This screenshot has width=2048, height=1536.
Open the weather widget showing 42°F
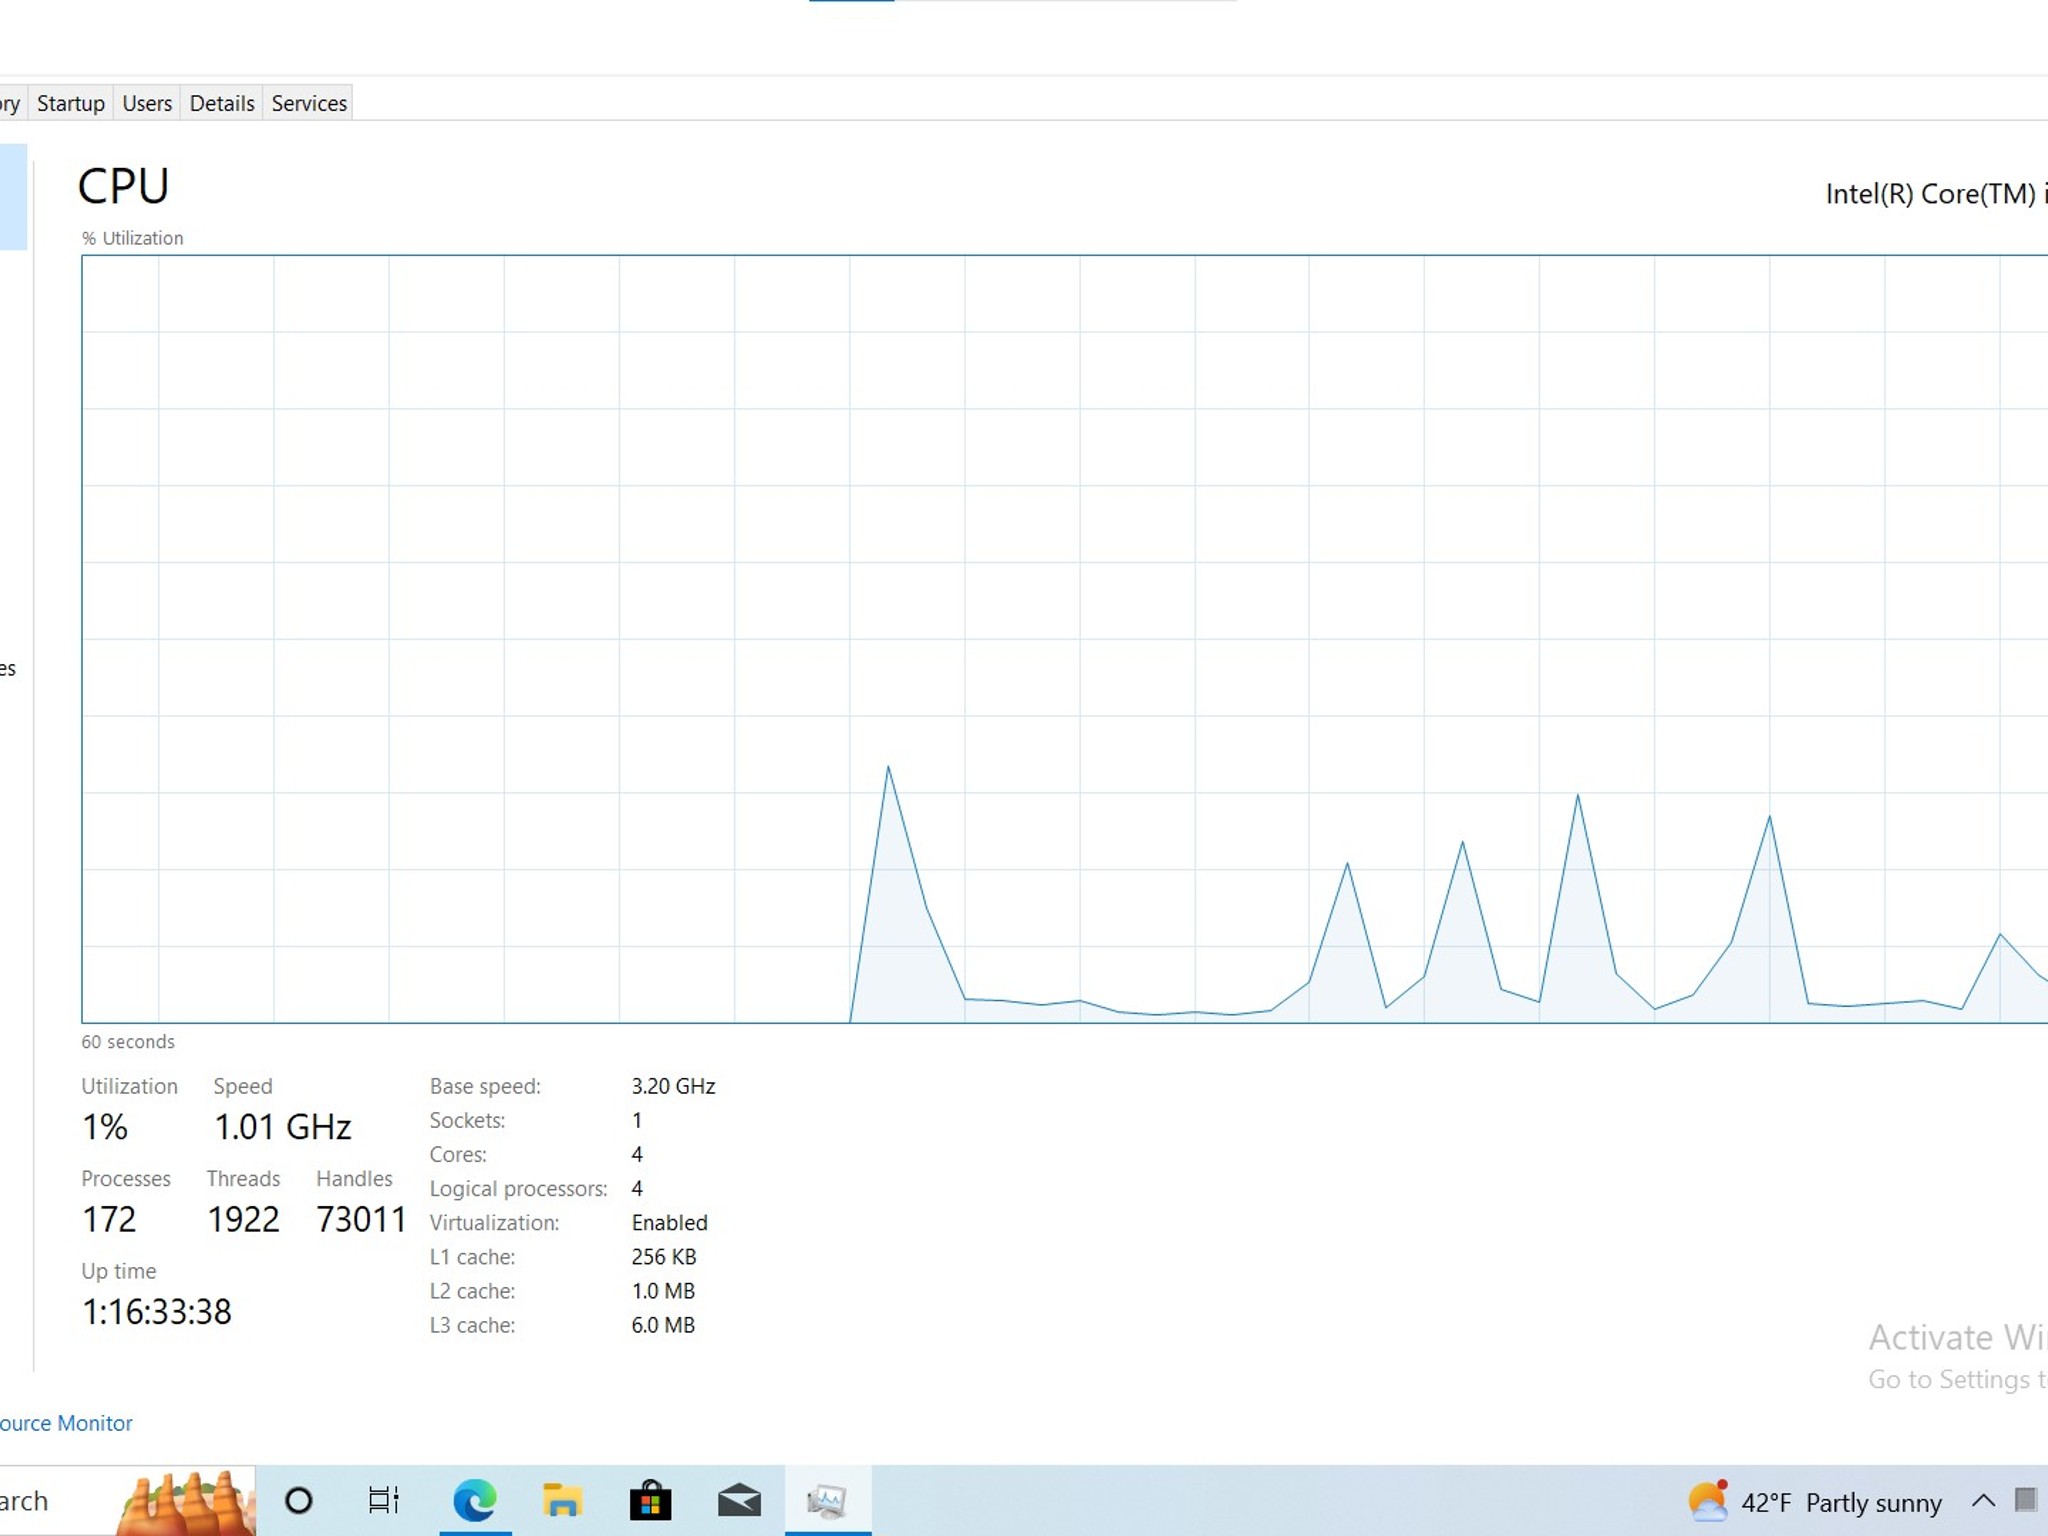(1814, 1502)
